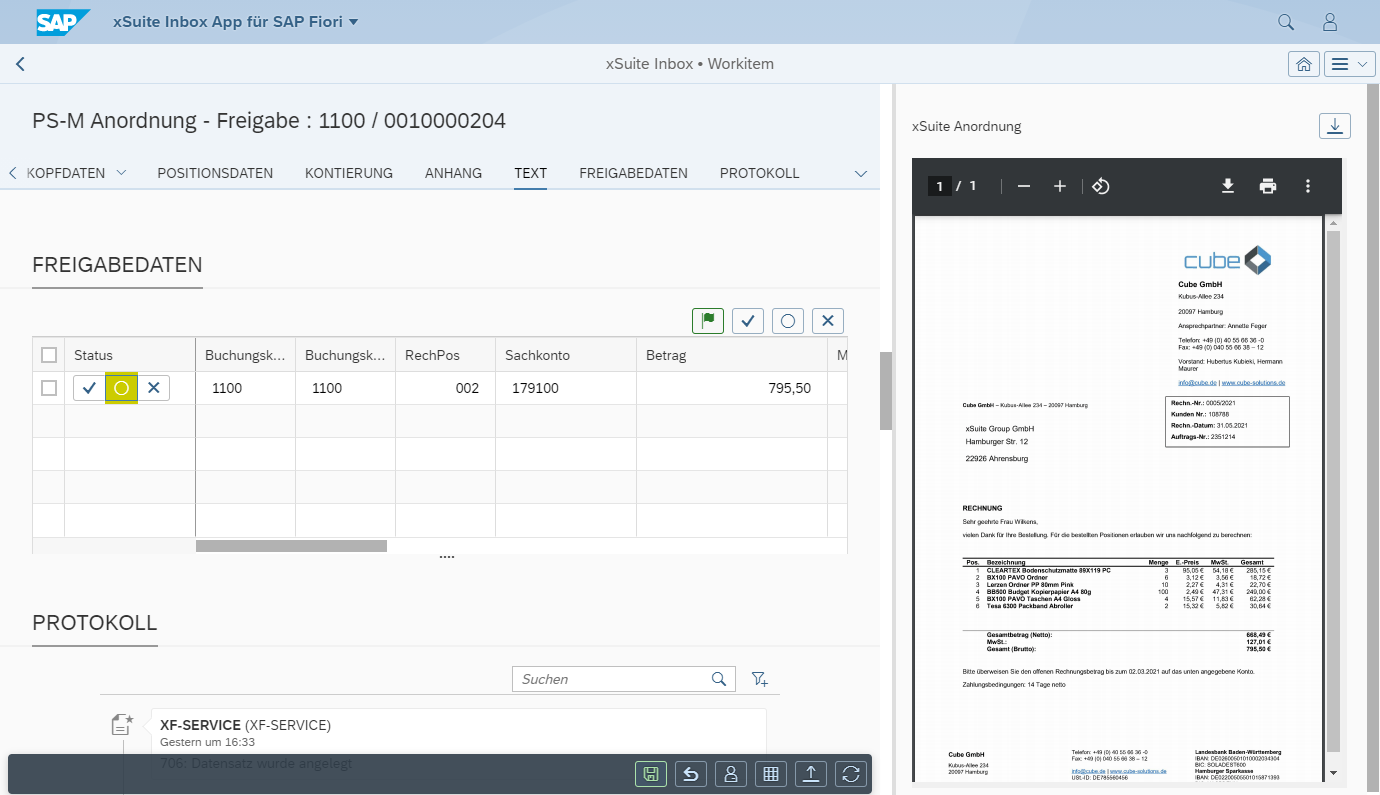Set row status to rejected X

point(153,388)
